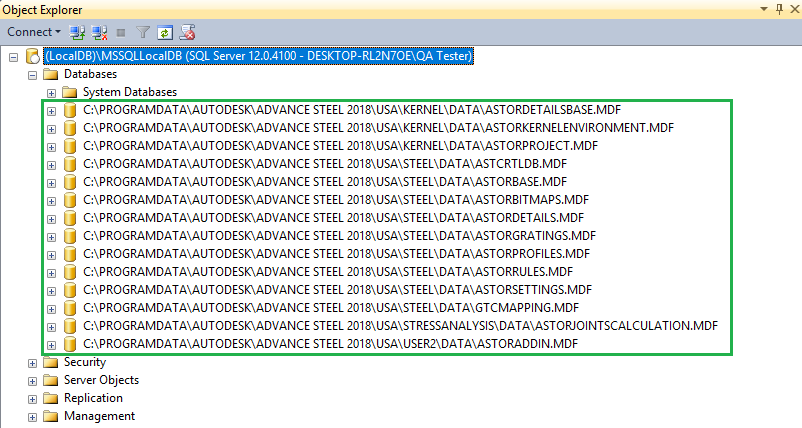Expand the ASTORSETTINGS.MDF database node
Viewport: 802px width, 428px height.
pos(51,291)
